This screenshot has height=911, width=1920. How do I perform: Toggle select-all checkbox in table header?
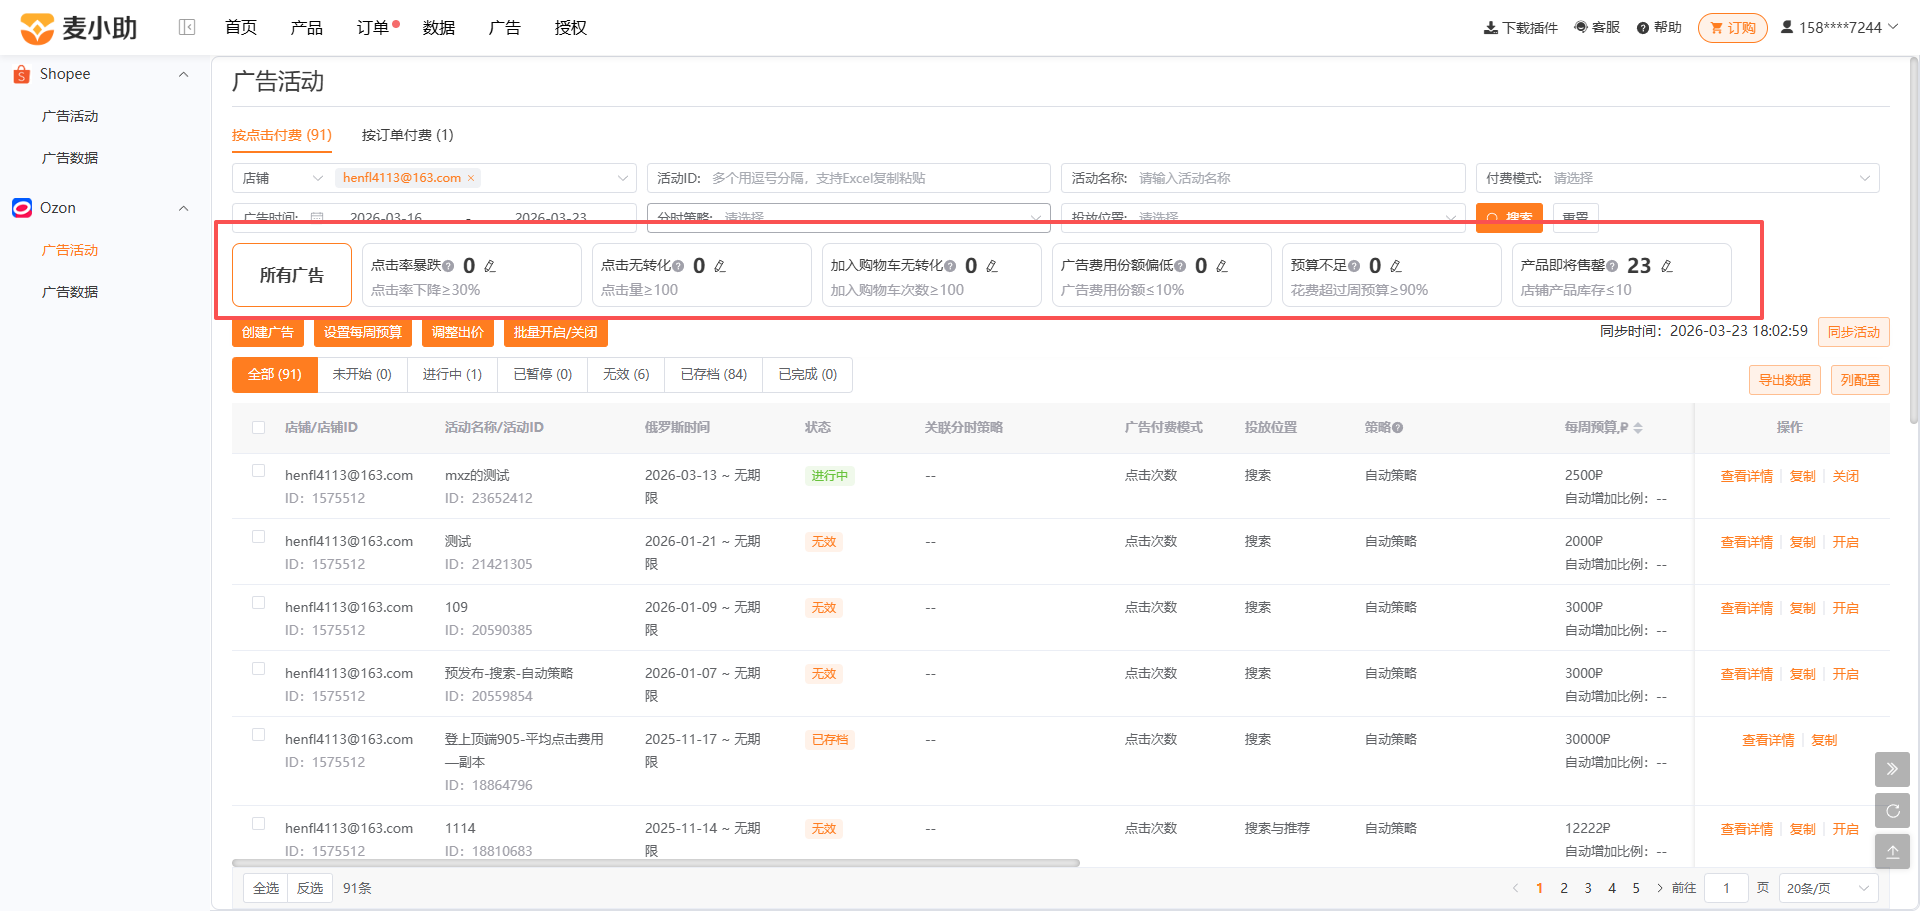coord(259,428)
